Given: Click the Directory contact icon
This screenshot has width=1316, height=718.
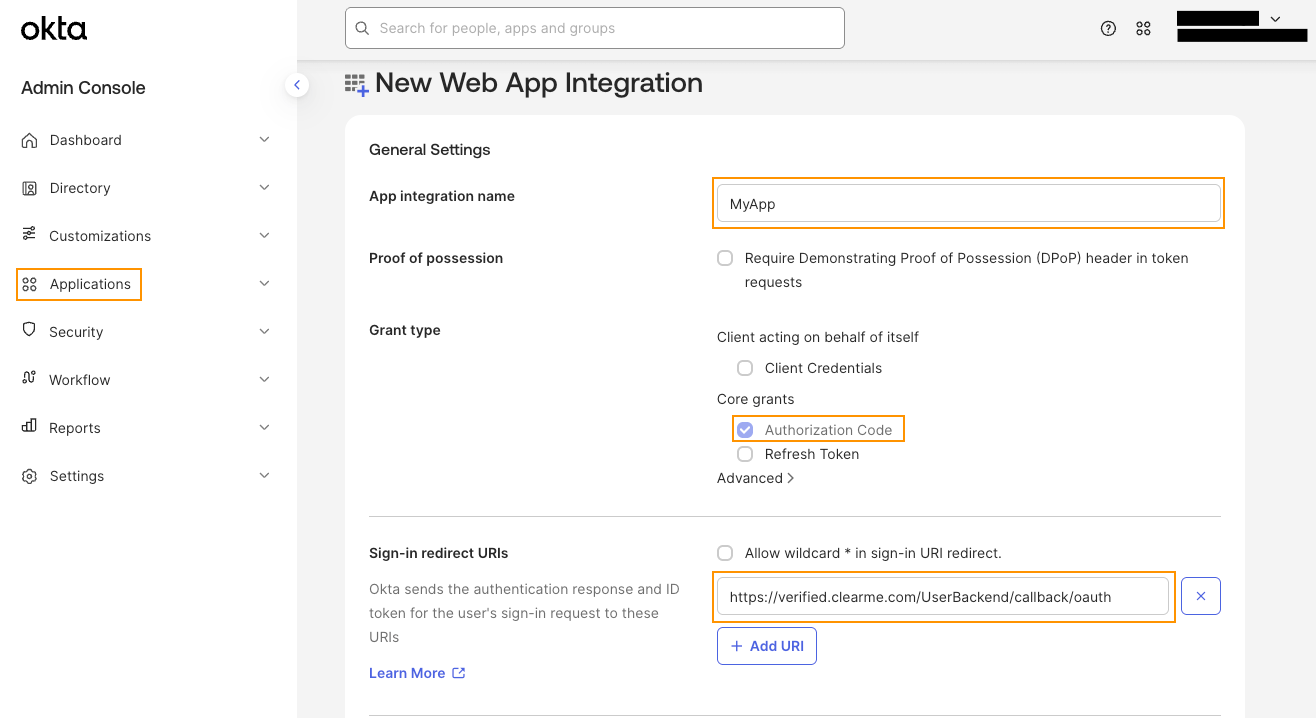Looking at the screenshot, I should 29,188.
